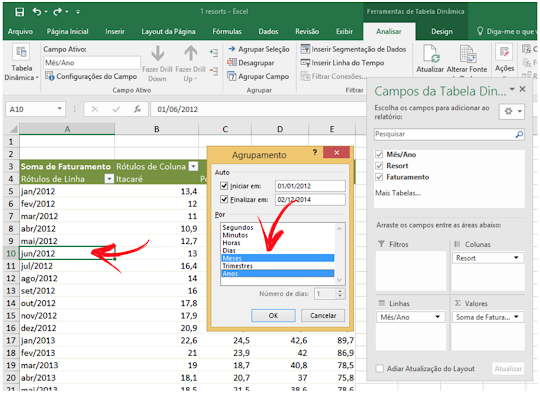Switch to the Layout da Página tab
Image resolution: width=540 pixels, height=394 pixels.
[x=168, y=31]
